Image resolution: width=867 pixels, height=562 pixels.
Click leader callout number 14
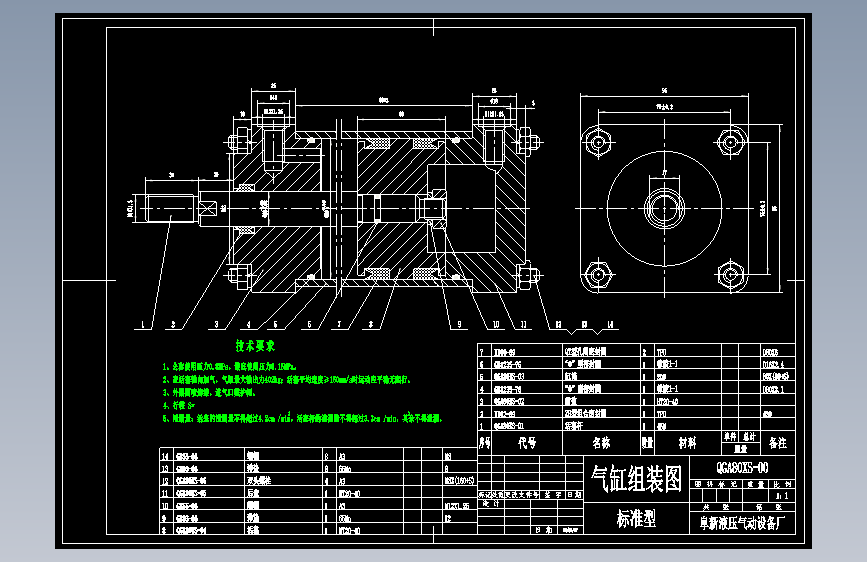point(610,325)
